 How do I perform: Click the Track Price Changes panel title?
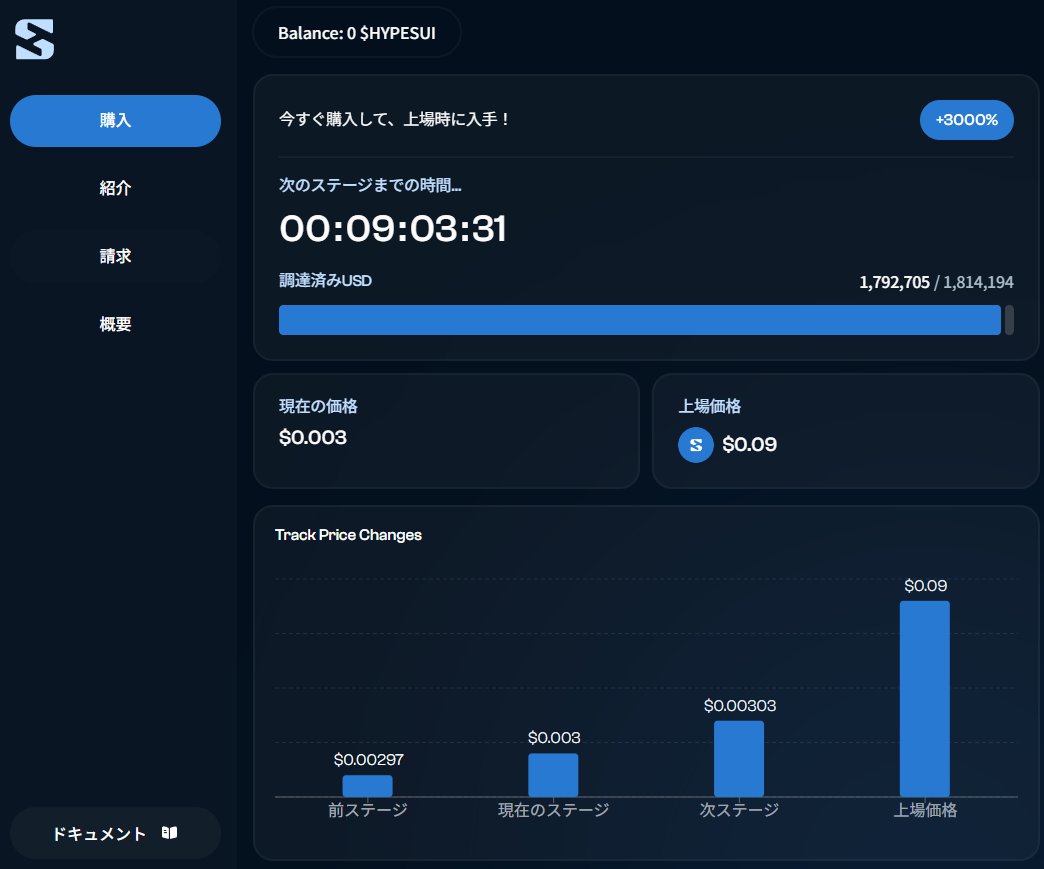pos(348,535)
